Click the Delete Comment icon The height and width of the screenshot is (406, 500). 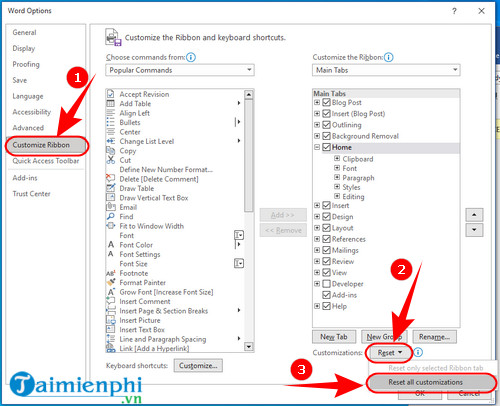[110, 179]
